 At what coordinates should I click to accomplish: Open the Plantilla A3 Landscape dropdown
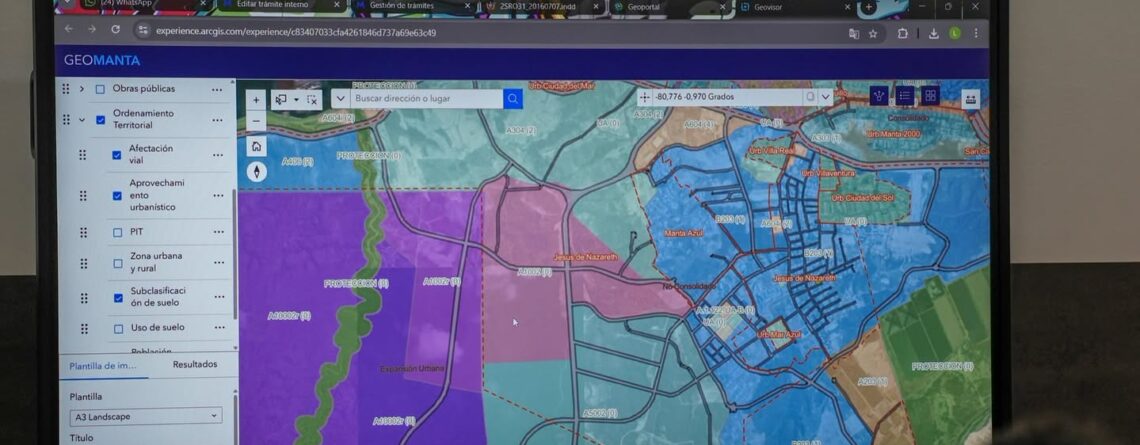[146, 416]
